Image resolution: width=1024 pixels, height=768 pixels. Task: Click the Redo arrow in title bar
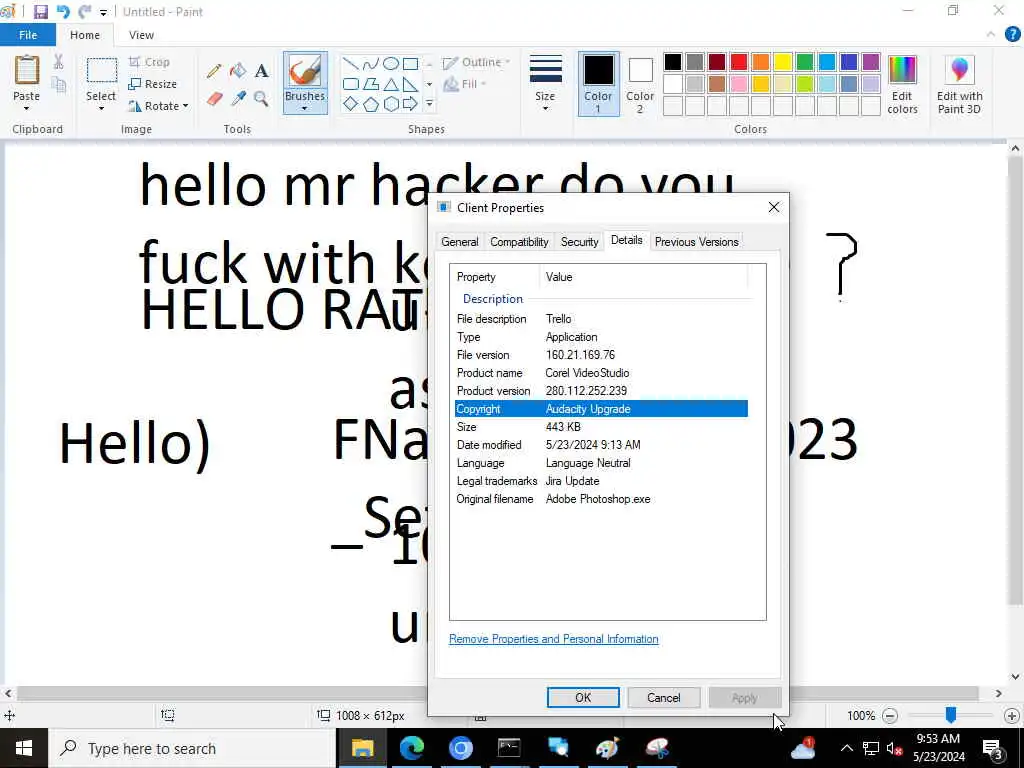(84, 12)
